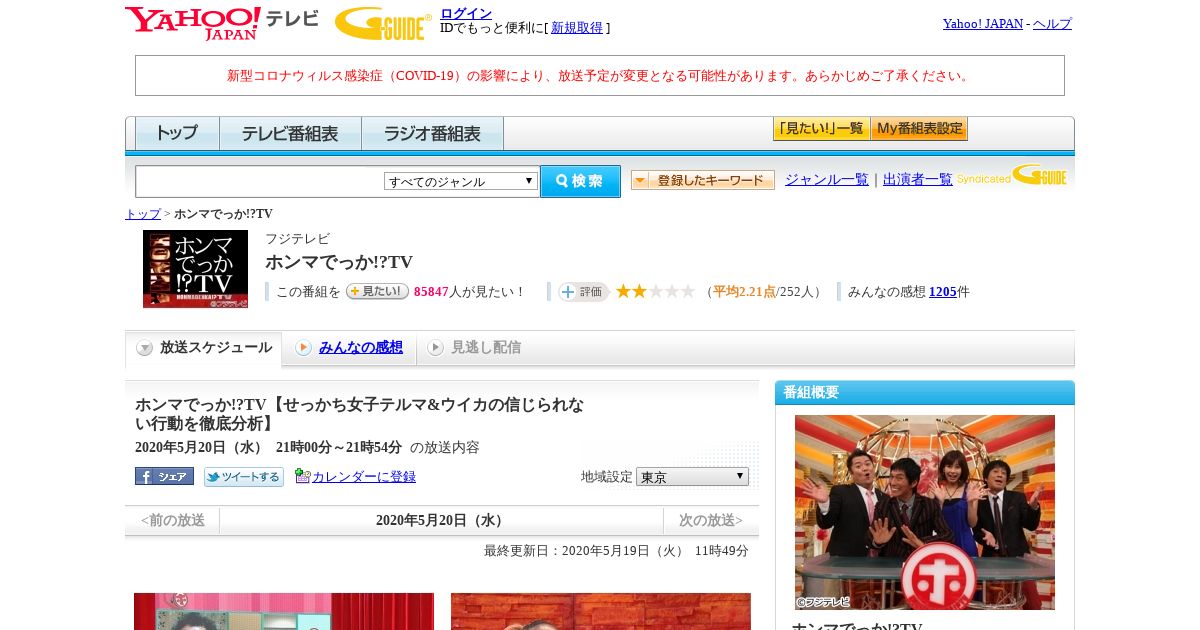Click the 最終更新日 text line

pyautogui.click(x=616, y=551)
